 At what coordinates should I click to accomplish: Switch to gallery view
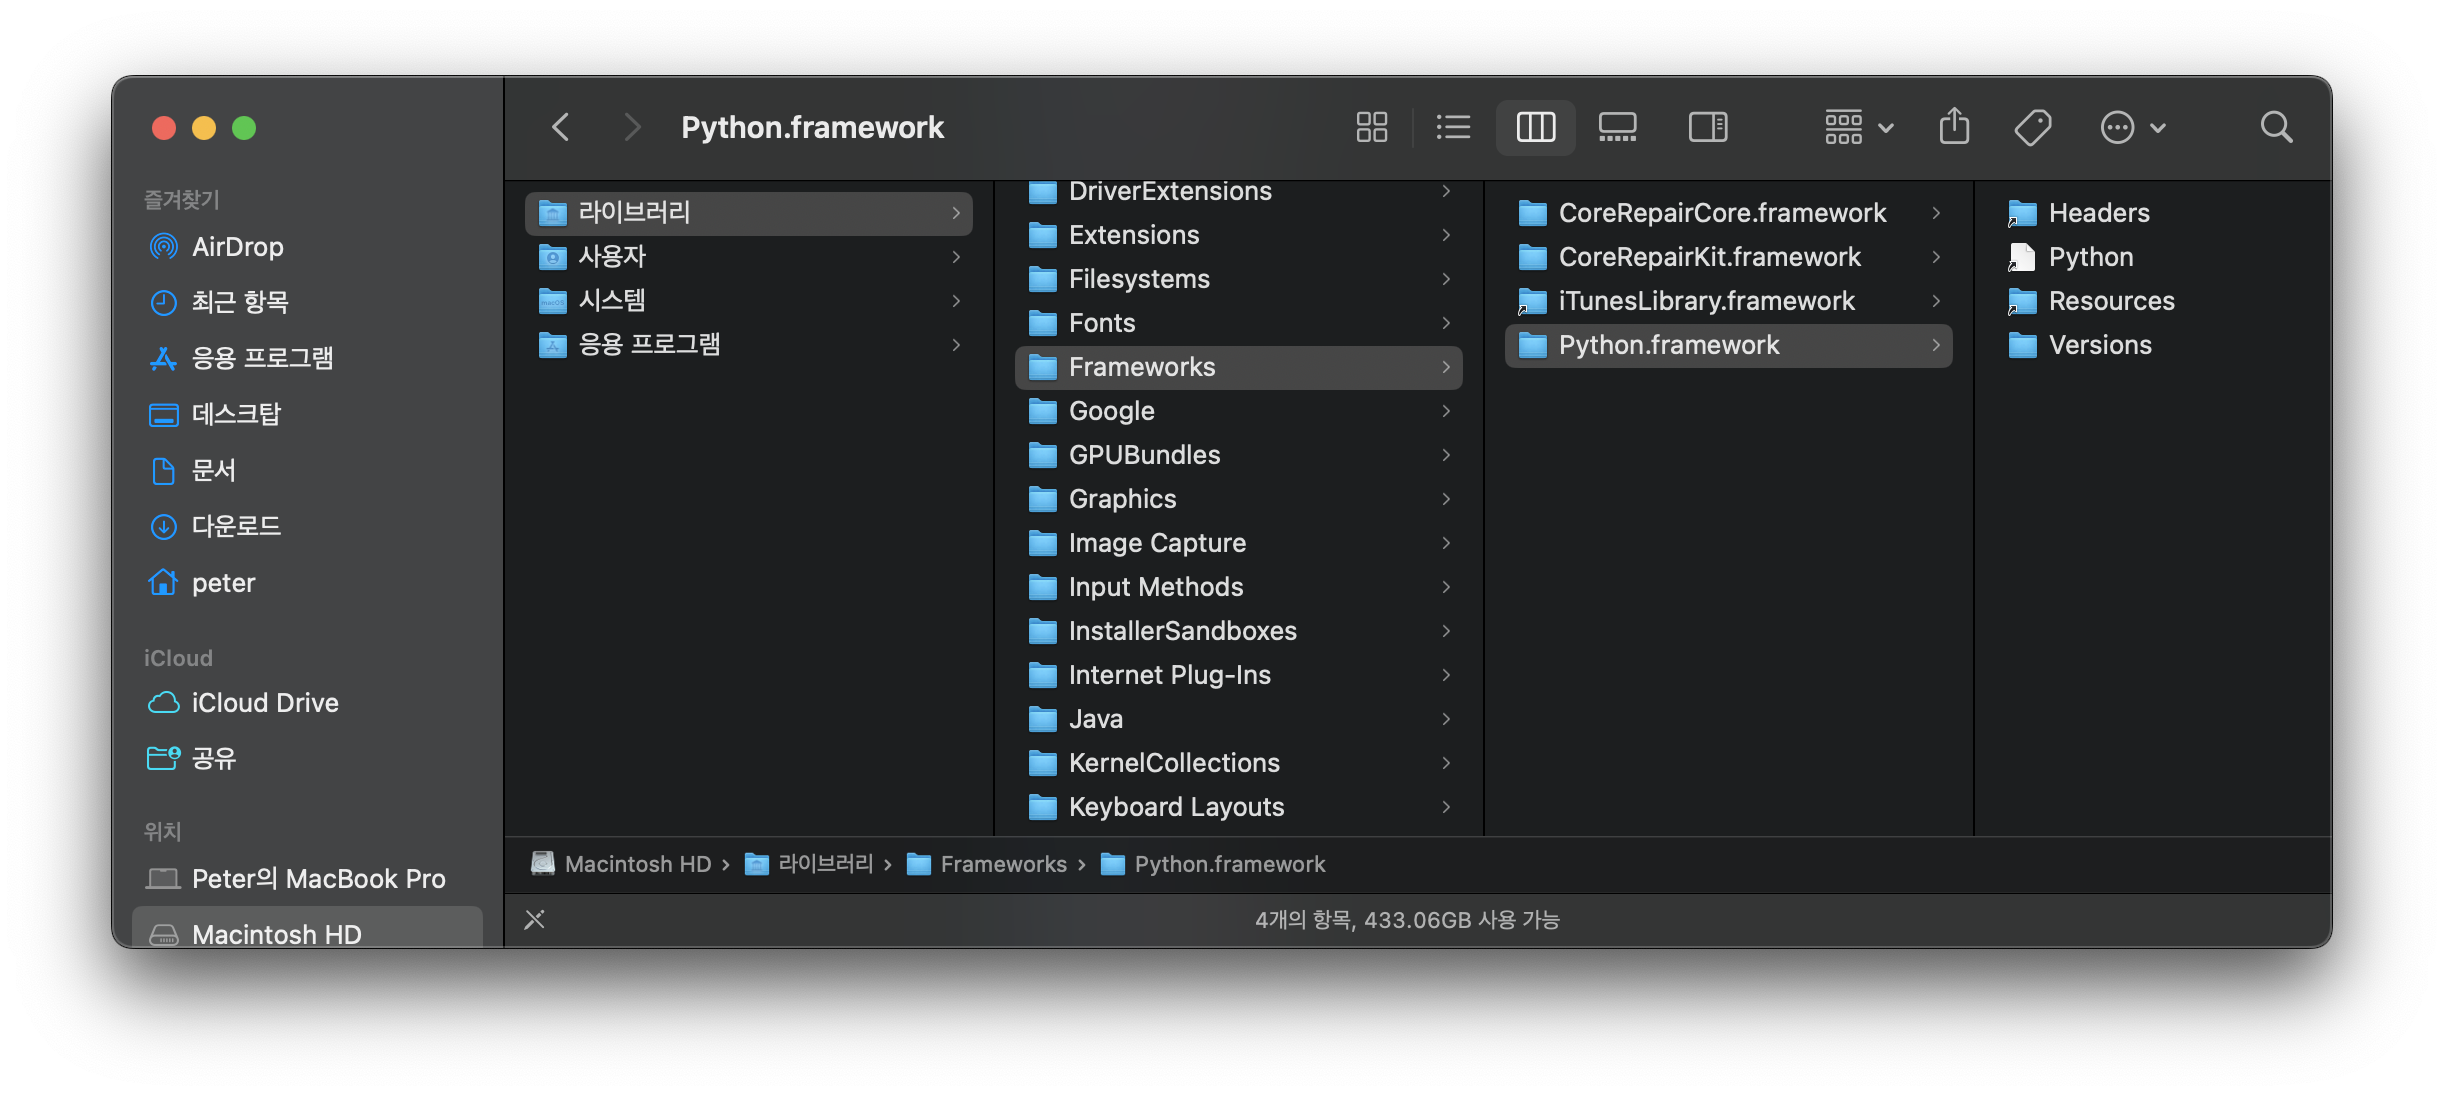(x=1617, y=127)
